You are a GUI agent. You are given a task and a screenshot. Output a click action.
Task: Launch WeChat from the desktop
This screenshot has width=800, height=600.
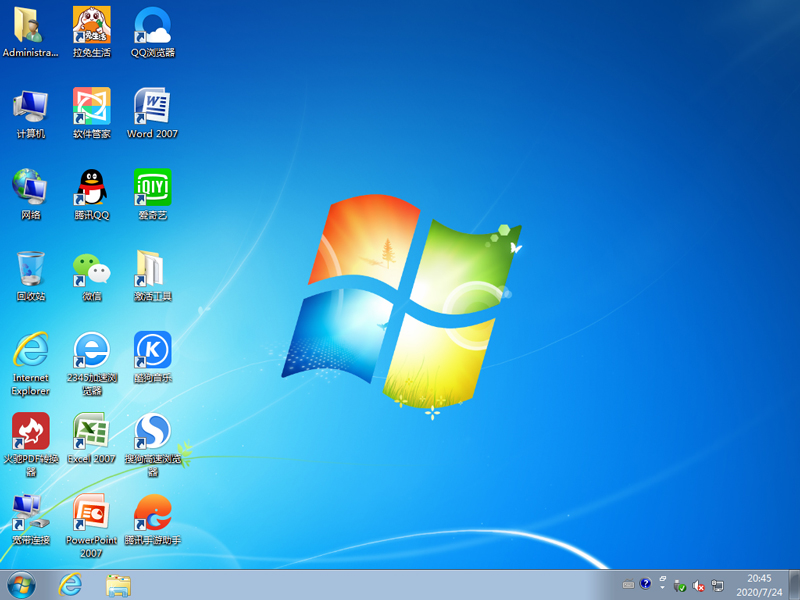tap(91, 270)
